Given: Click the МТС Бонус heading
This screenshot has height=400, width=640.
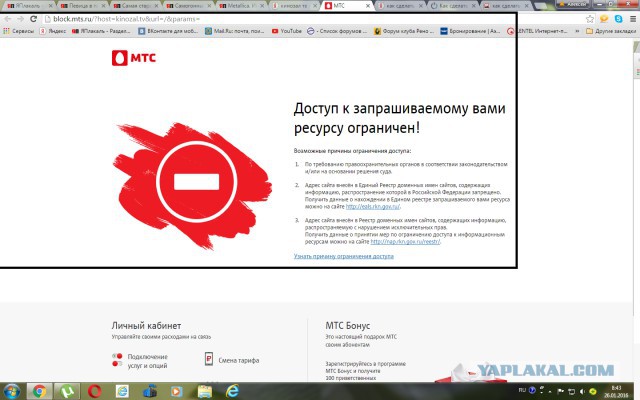Looking at the screenshot, I should click(348, 326).
